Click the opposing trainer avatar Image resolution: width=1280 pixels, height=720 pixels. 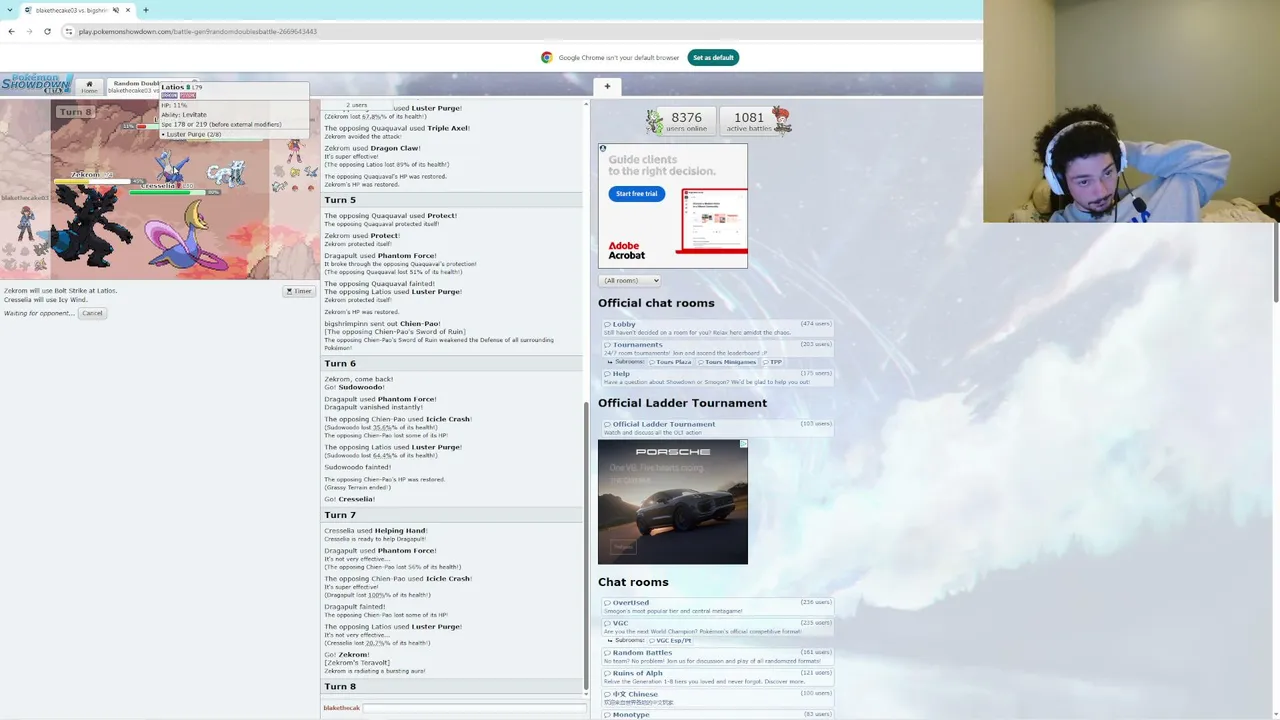(295, 152)
